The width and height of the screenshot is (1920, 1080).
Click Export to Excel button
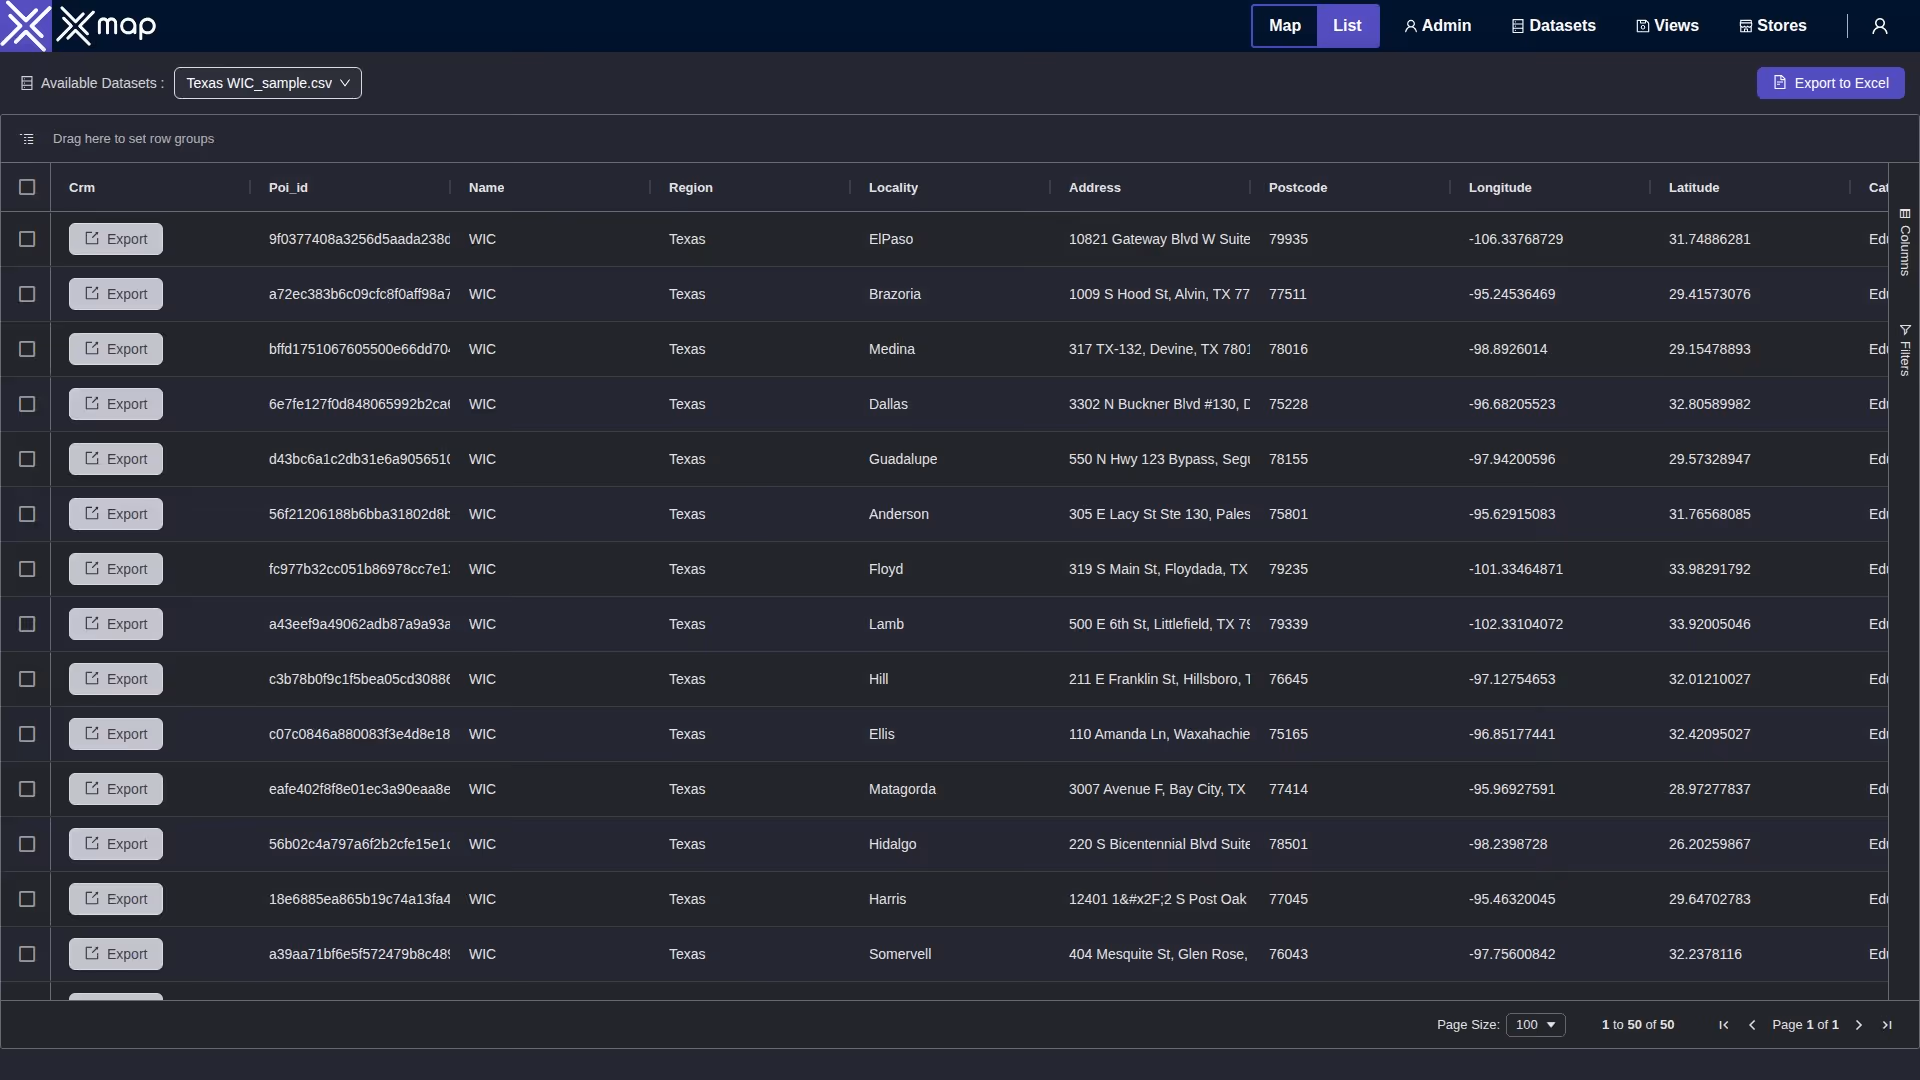coord(1830,83)
